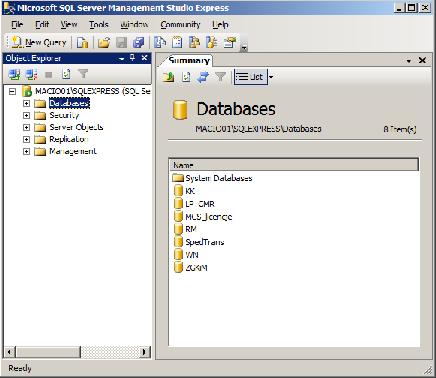
Task: Click the Refresh icon in Summary toolbar
Action: 186,77
